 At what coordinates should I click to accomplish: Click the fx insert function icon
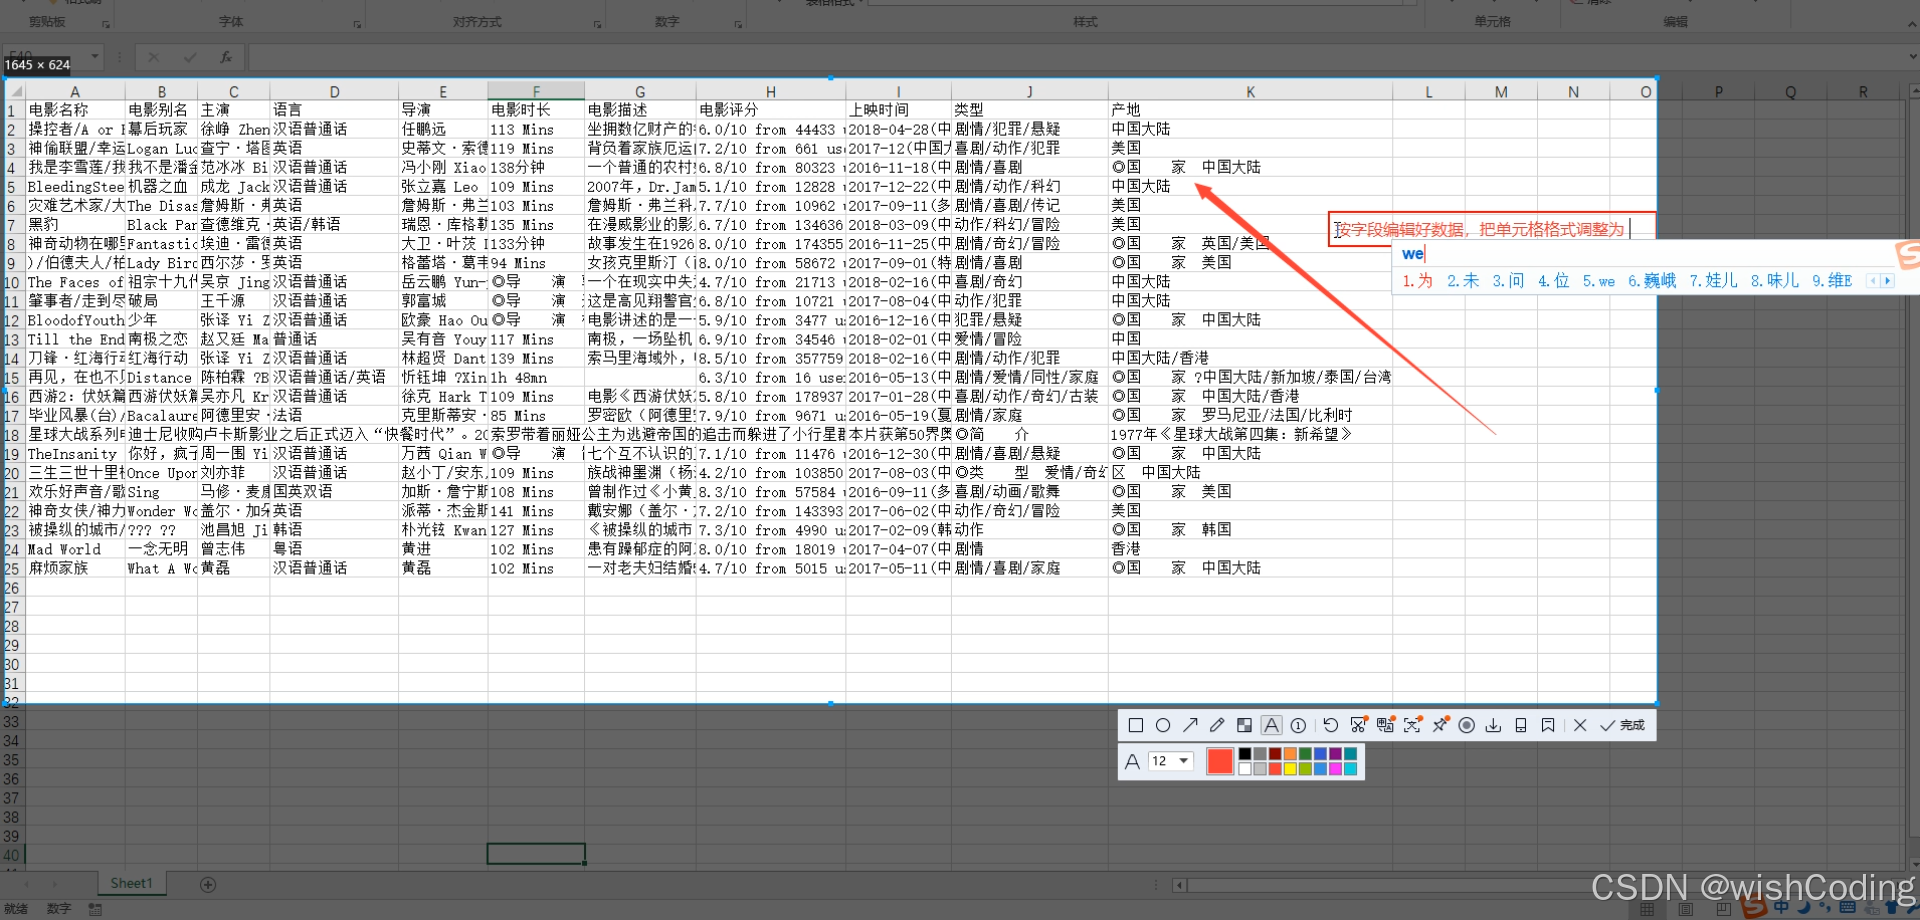coord(226,57)
